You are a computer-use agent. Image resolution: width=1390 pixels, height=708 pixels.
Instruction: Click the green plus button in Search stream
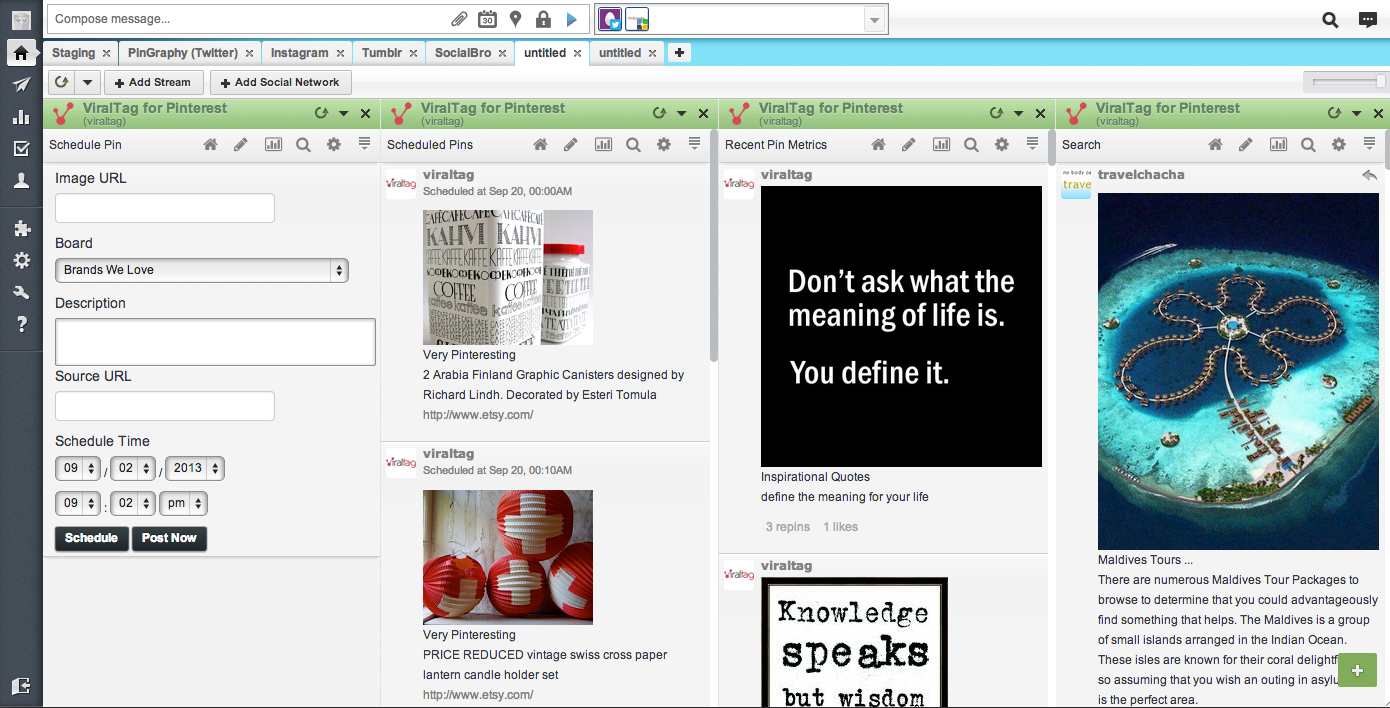[1357, 670]
